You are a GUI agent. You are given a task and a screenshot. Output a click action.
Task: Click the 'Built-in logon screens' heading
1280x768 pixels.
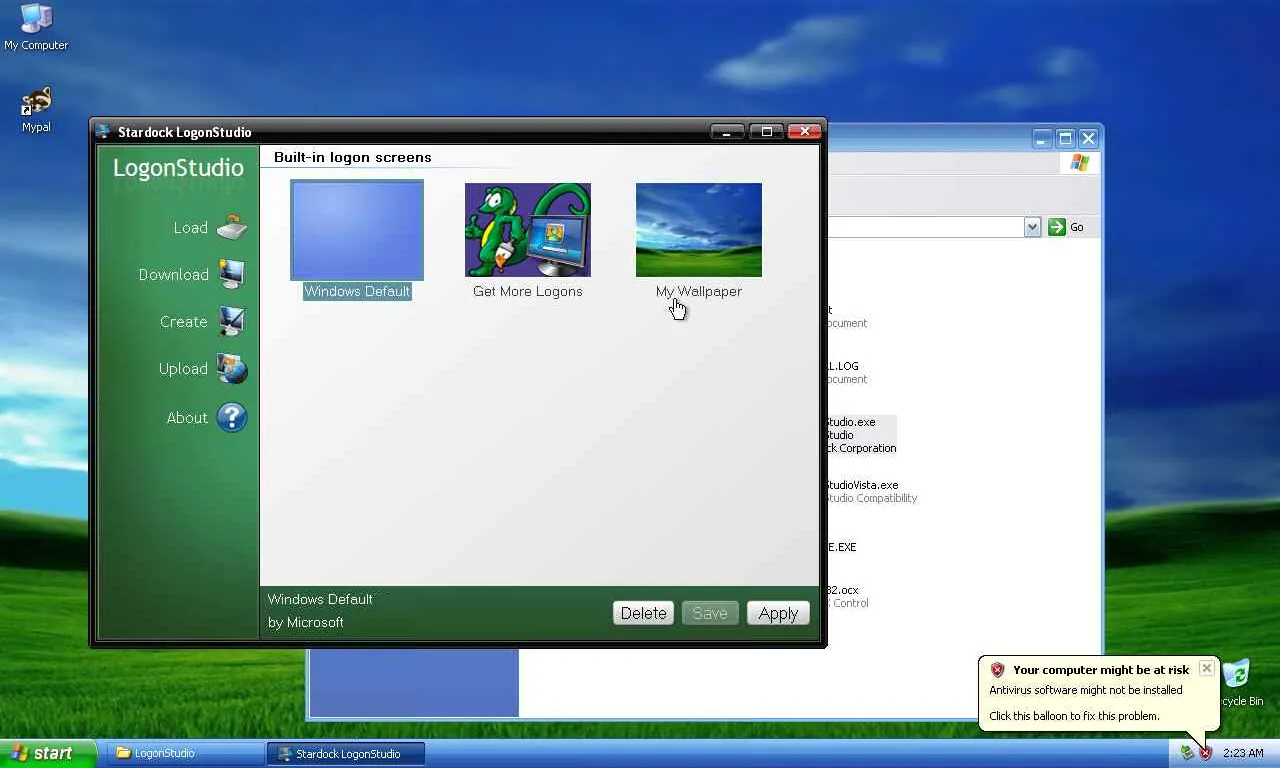(x=353, y=157)
